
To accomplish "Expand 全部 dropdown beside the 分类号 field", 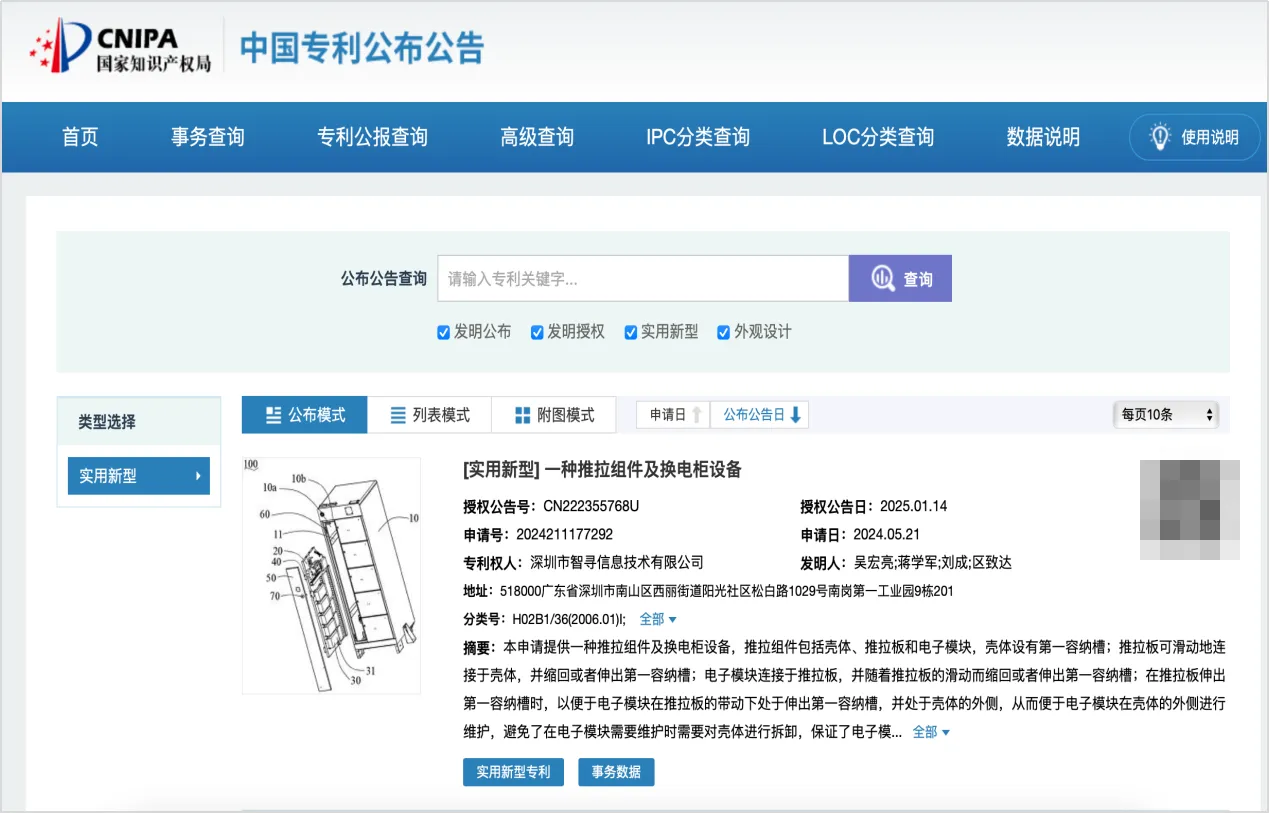I will [655, 618].
